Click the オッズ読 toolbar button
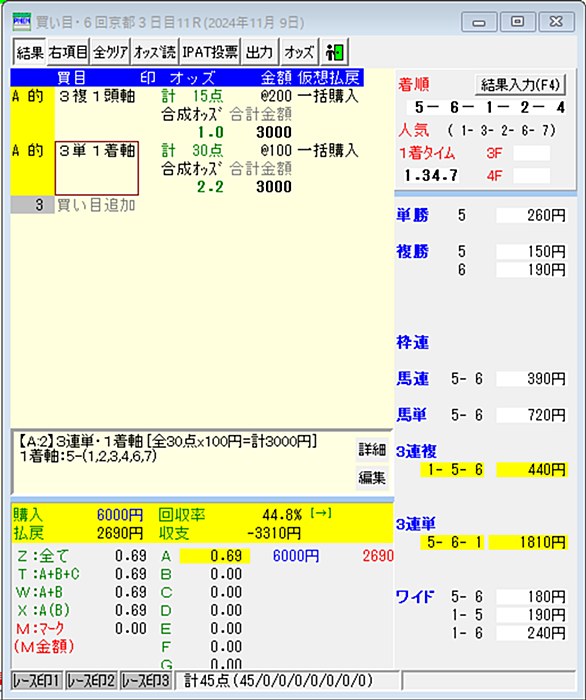The height and width of the screenshot is (700, 586). click(154, 52)
